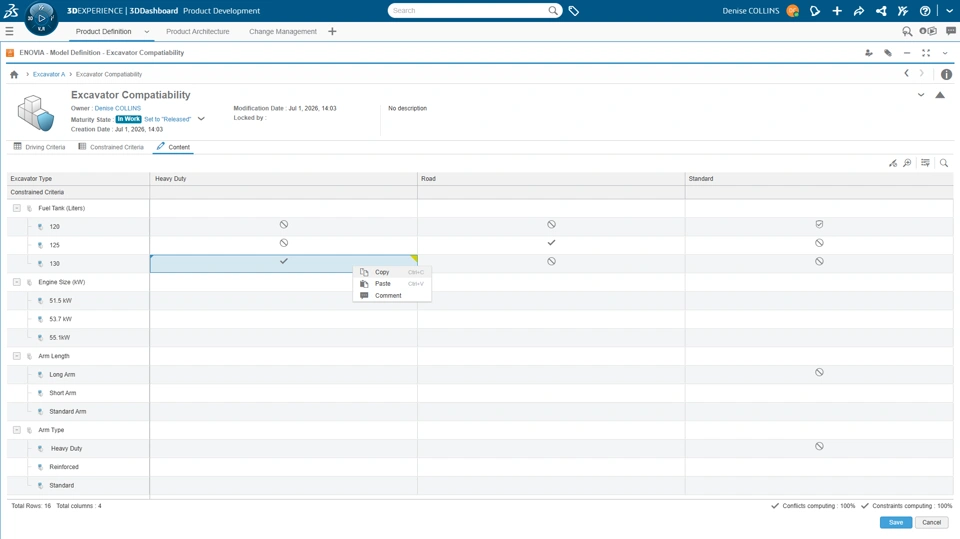Click the help question mark icon
The width and height of the screenshot is (960, 539).
[x=925, y=10]
